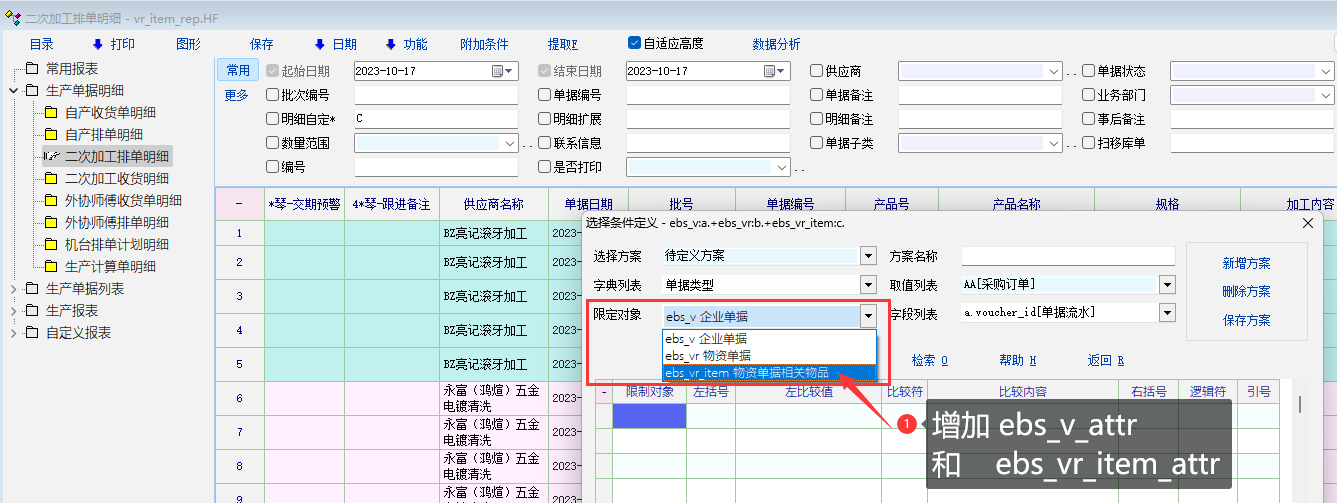Screen dimensions: 1337x503
Task: Open the end date calendar picker
Action: [769, 71]
